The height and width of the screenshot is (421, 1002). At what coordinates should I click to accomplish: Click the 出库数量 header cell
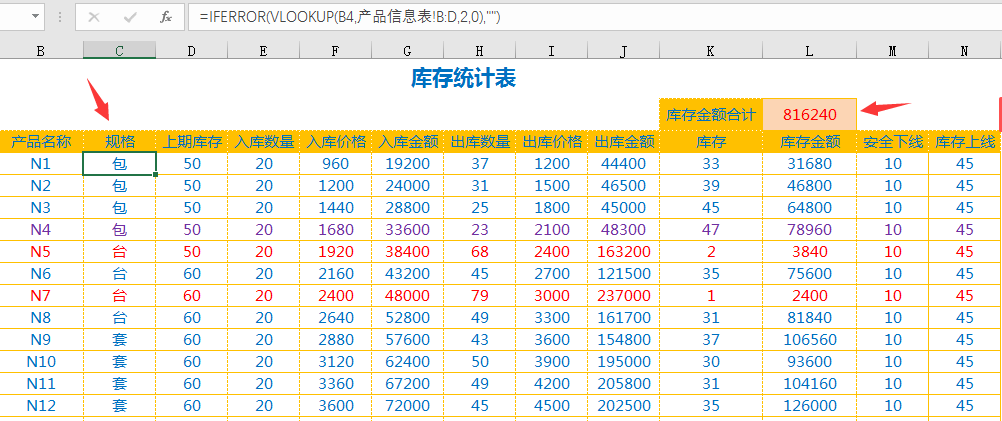click(479, 141)
